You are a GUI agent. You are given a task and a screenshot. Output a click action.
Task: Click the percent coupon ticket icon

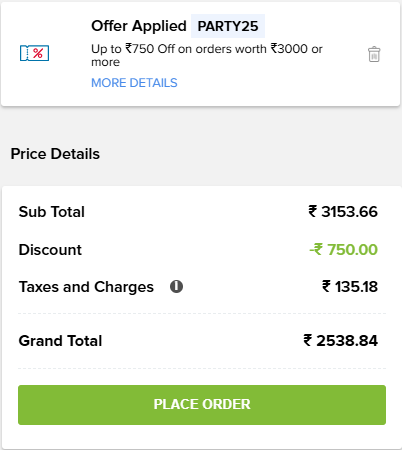pyautogui.click(x=34, y=53)
